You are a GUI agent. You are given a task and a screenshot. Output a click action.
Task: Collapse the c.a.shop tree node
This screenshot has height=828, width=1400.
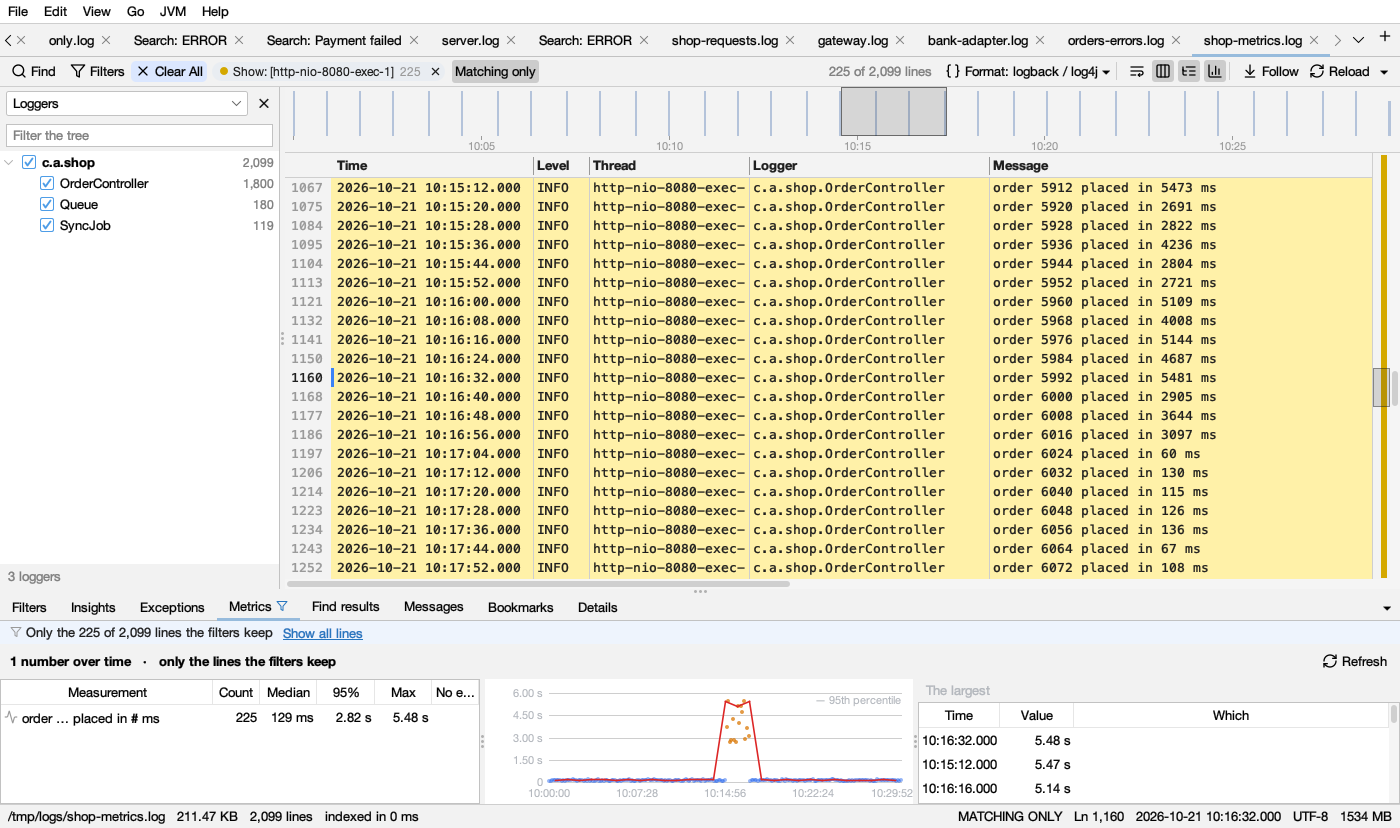click(9, 162)
